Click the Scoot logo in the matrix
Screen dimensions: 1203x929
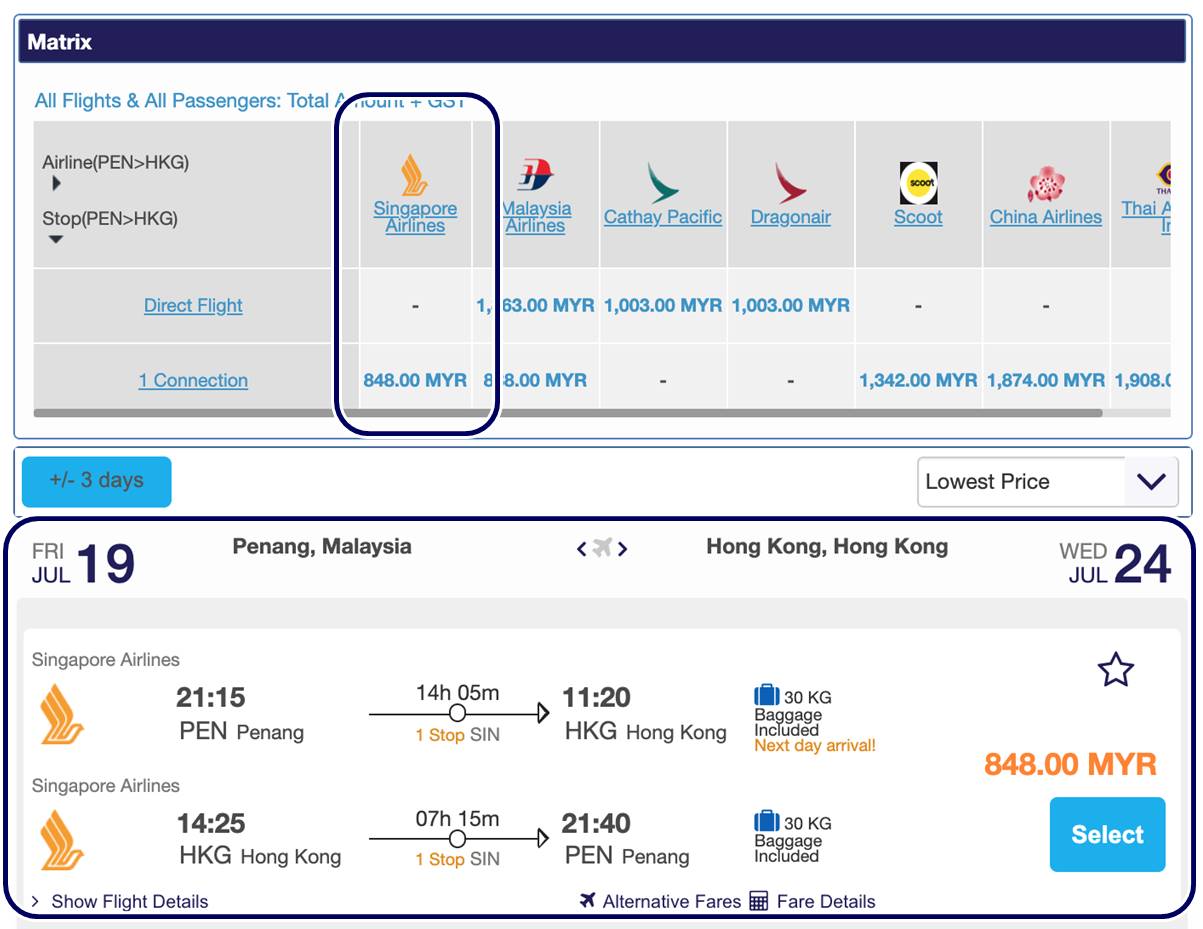point(918,182)
